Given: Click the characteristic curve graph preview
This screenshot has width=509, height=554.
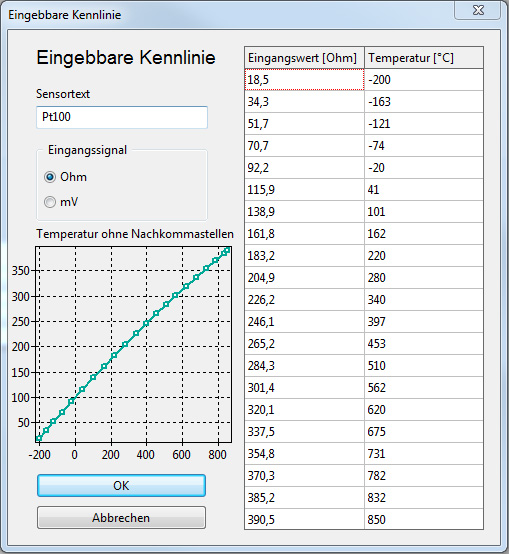Looking at the screenshot, I should tap(134, 344).
